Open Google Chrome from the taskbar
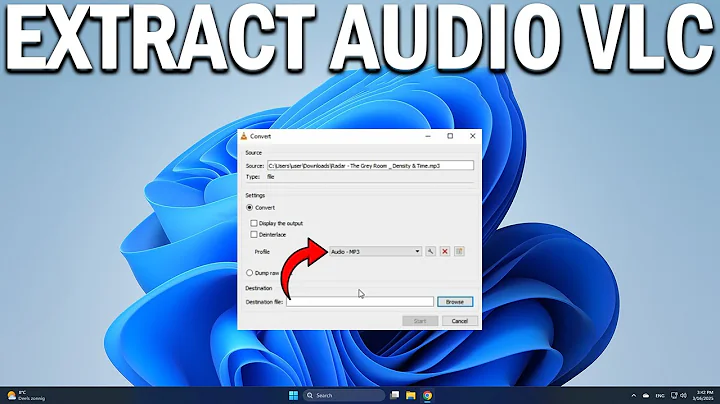 click(427, 395)
